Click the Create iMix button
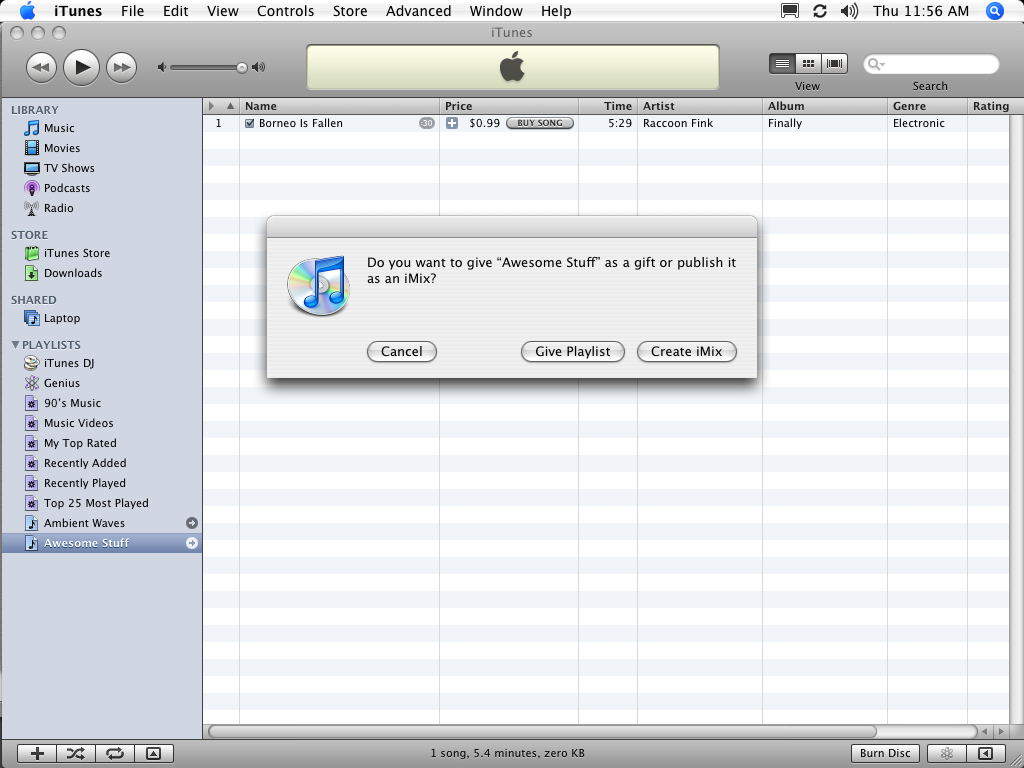This screenshot has width=1024, height=768. [x=686, y=351]
